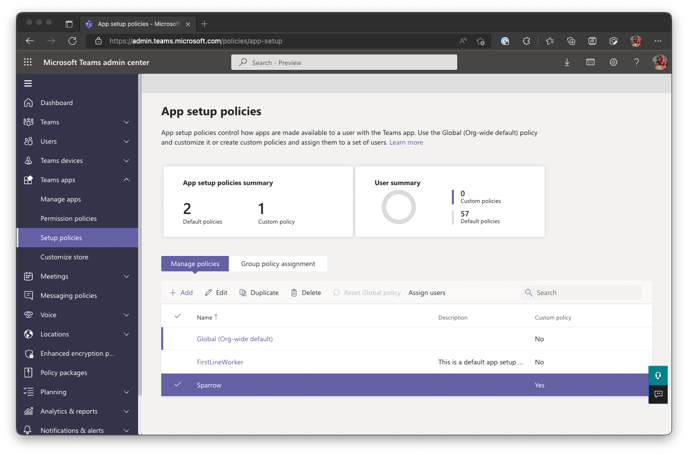Open Permission policies in sidebar

click(68, 219)
